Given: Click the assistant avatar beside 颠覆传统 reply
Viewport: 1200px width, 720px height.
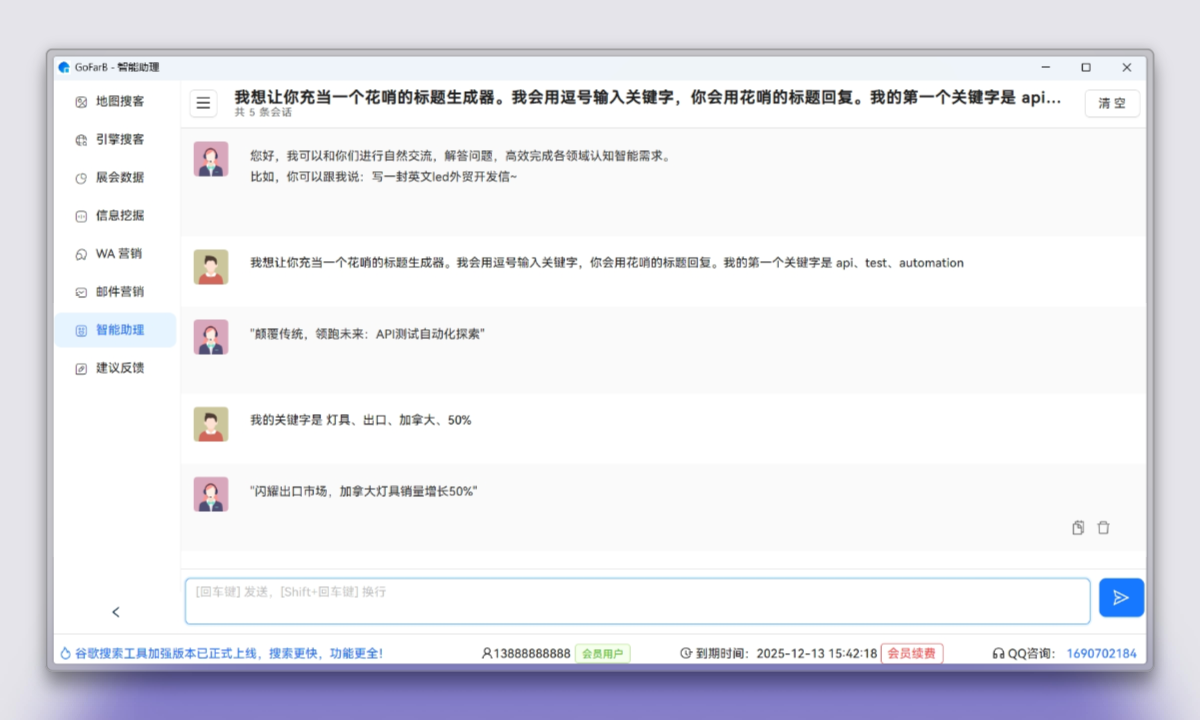Looking at the screenshot, I should (x=211, y=337).
